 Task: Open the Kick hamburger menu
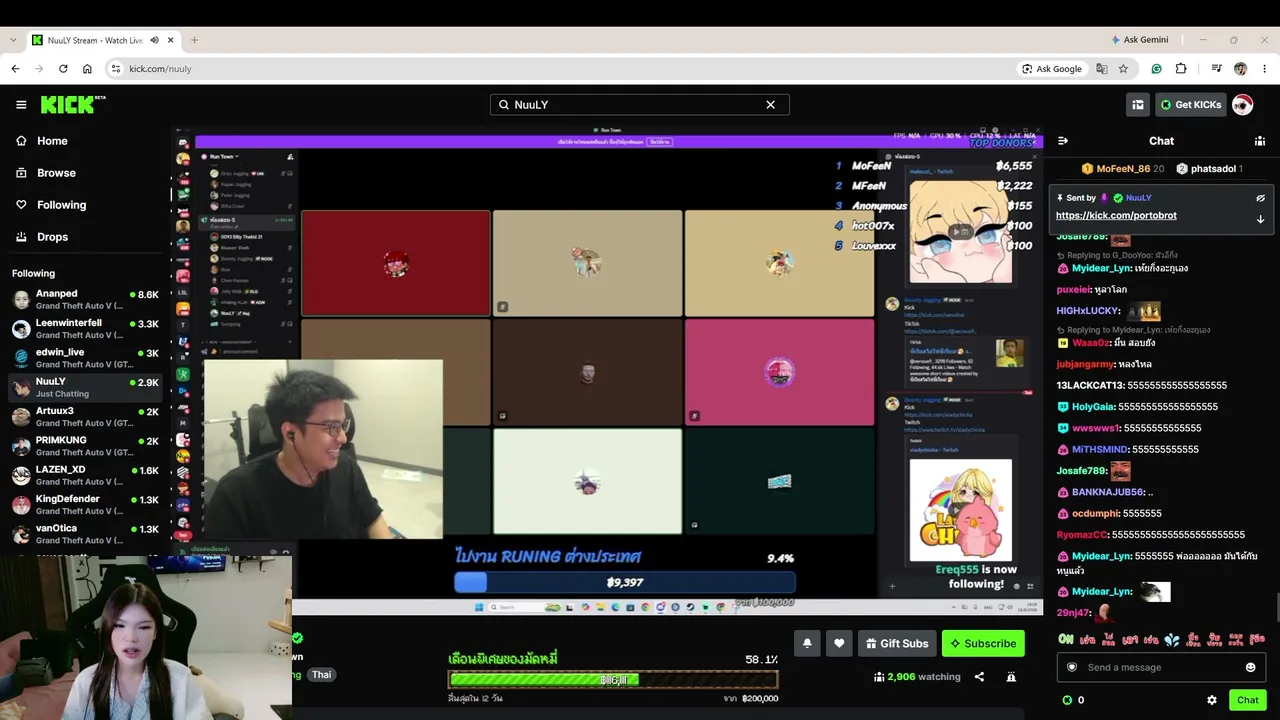(x=21, y=104)
